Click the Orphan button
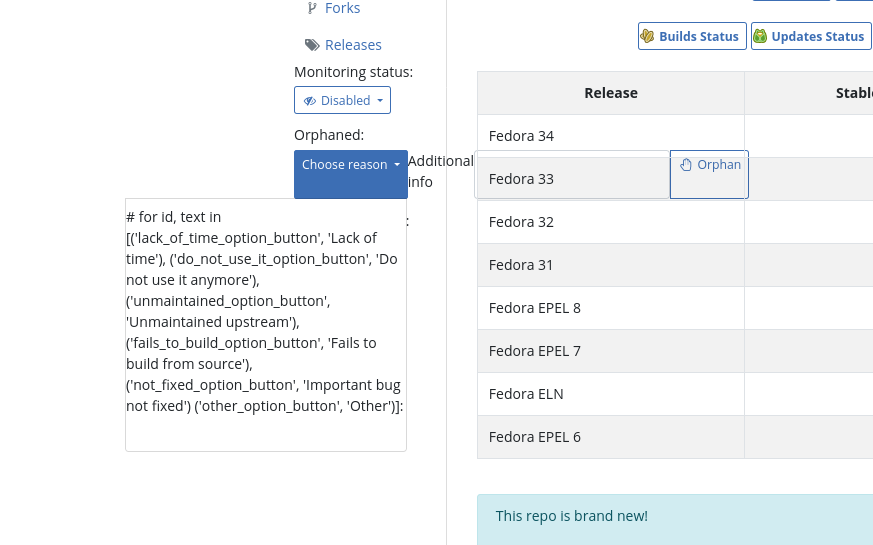Viewport: 873px width, 545px height. [x=709, y=174]
